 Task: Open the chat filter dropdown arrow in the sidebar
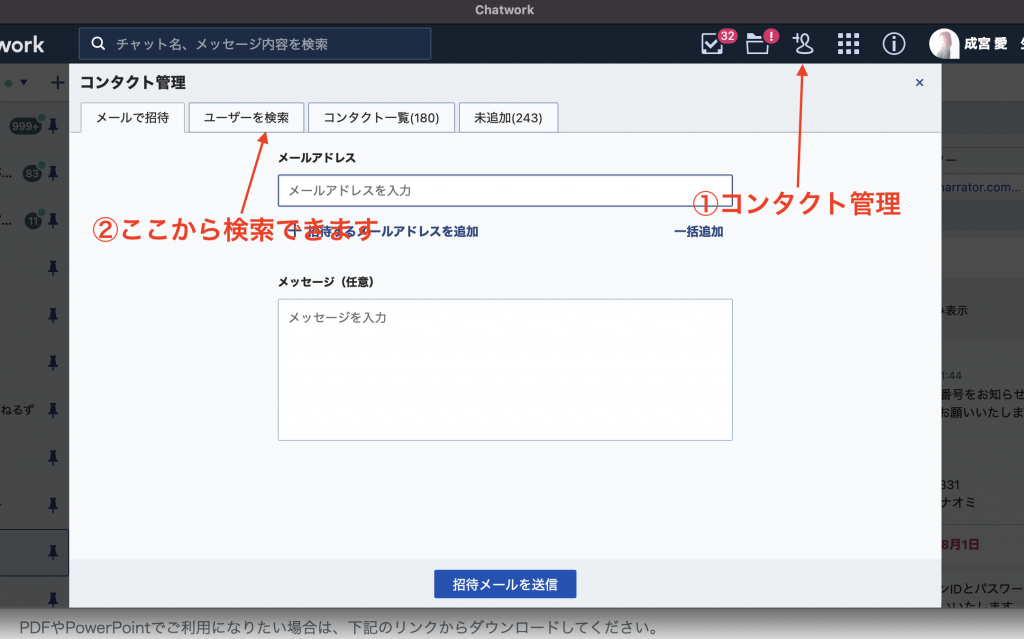coord(24,82)
